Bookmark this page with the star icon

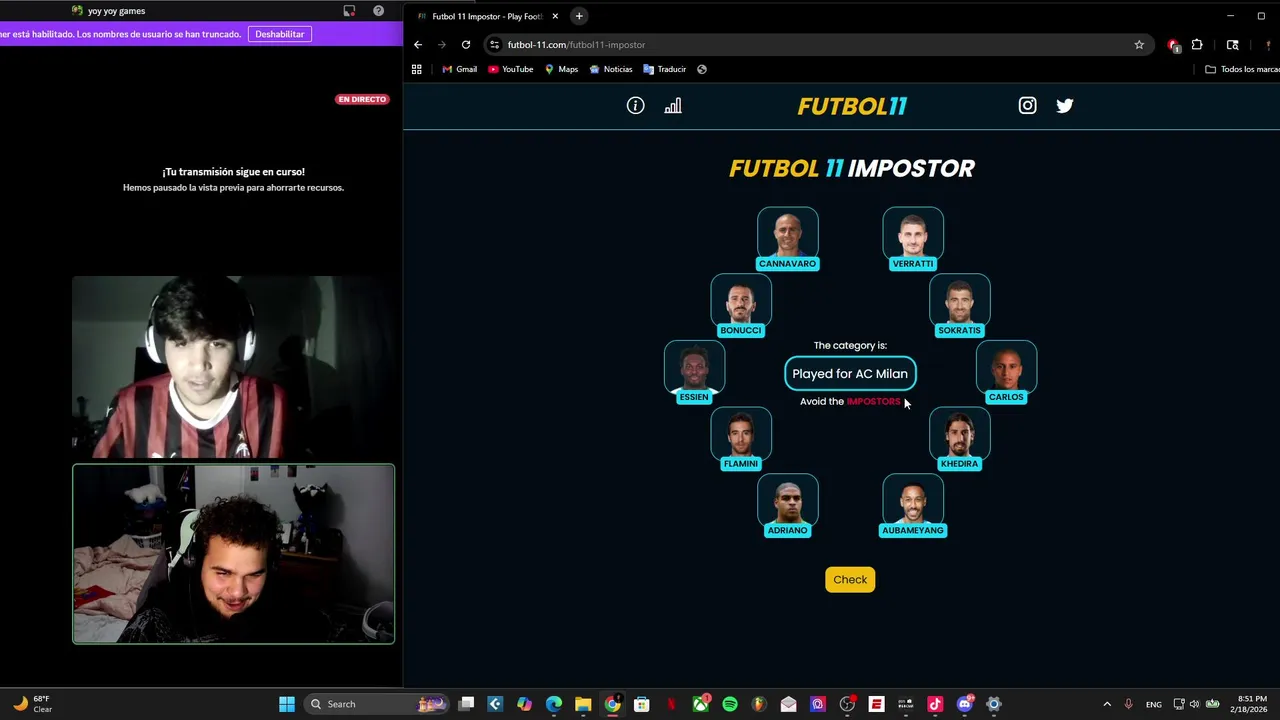tap(1139, 44)
